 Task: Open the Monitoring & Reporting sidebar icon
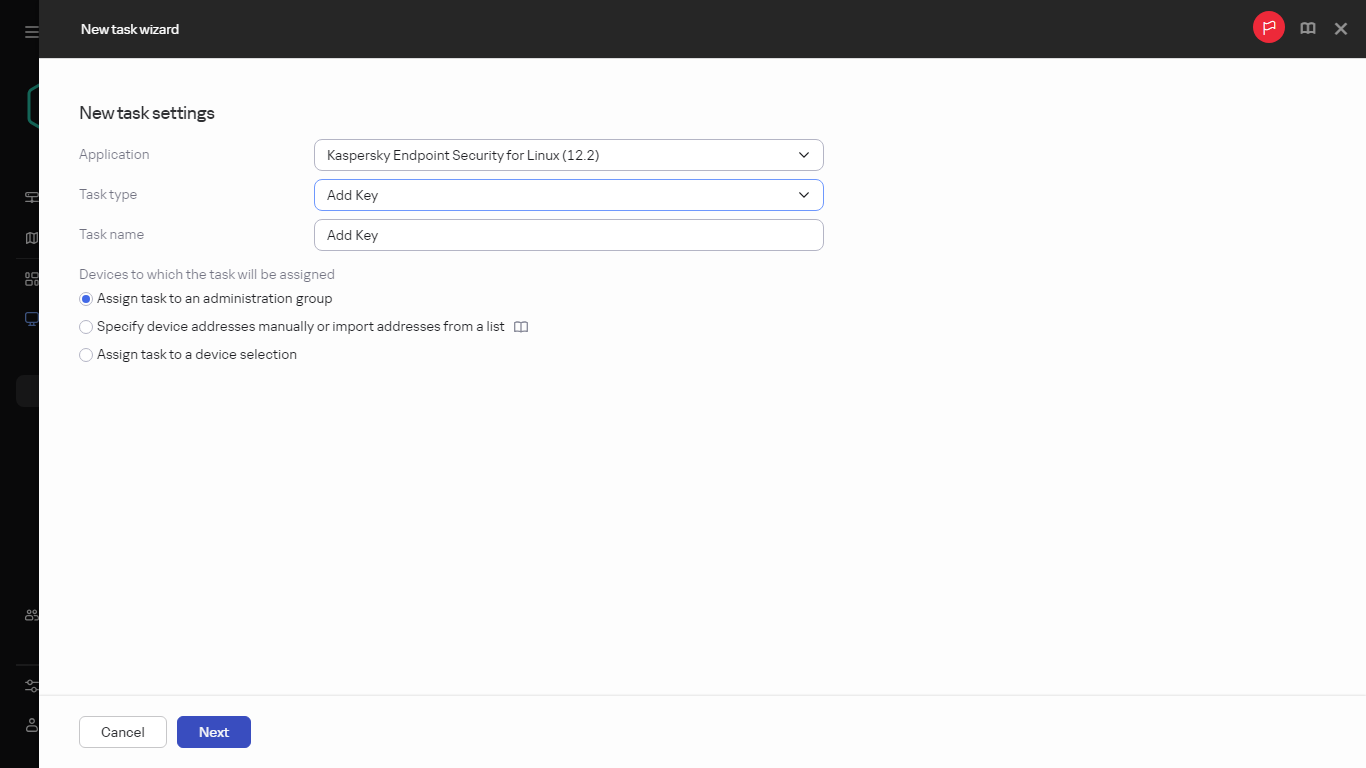point(30,237)
